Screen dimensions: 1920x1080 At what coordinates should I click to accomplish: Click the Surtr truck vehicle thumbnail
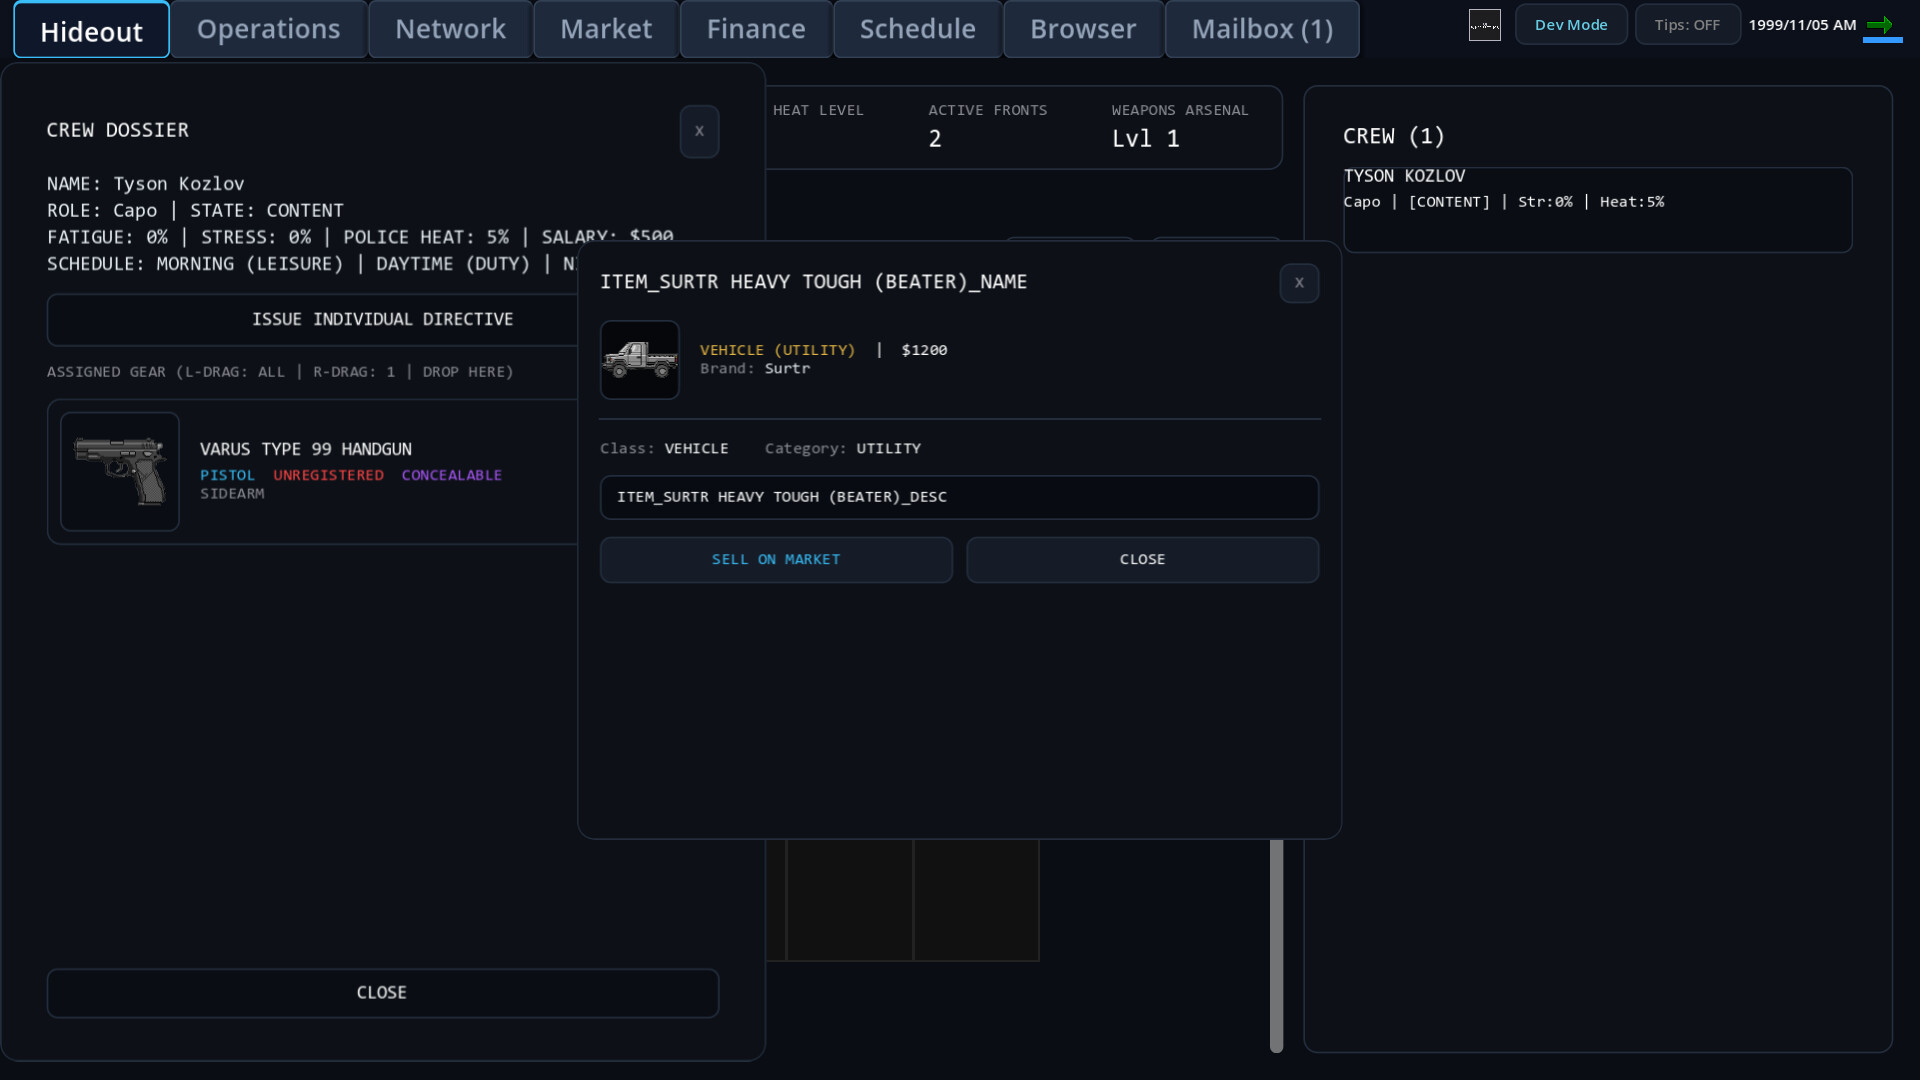640,360
